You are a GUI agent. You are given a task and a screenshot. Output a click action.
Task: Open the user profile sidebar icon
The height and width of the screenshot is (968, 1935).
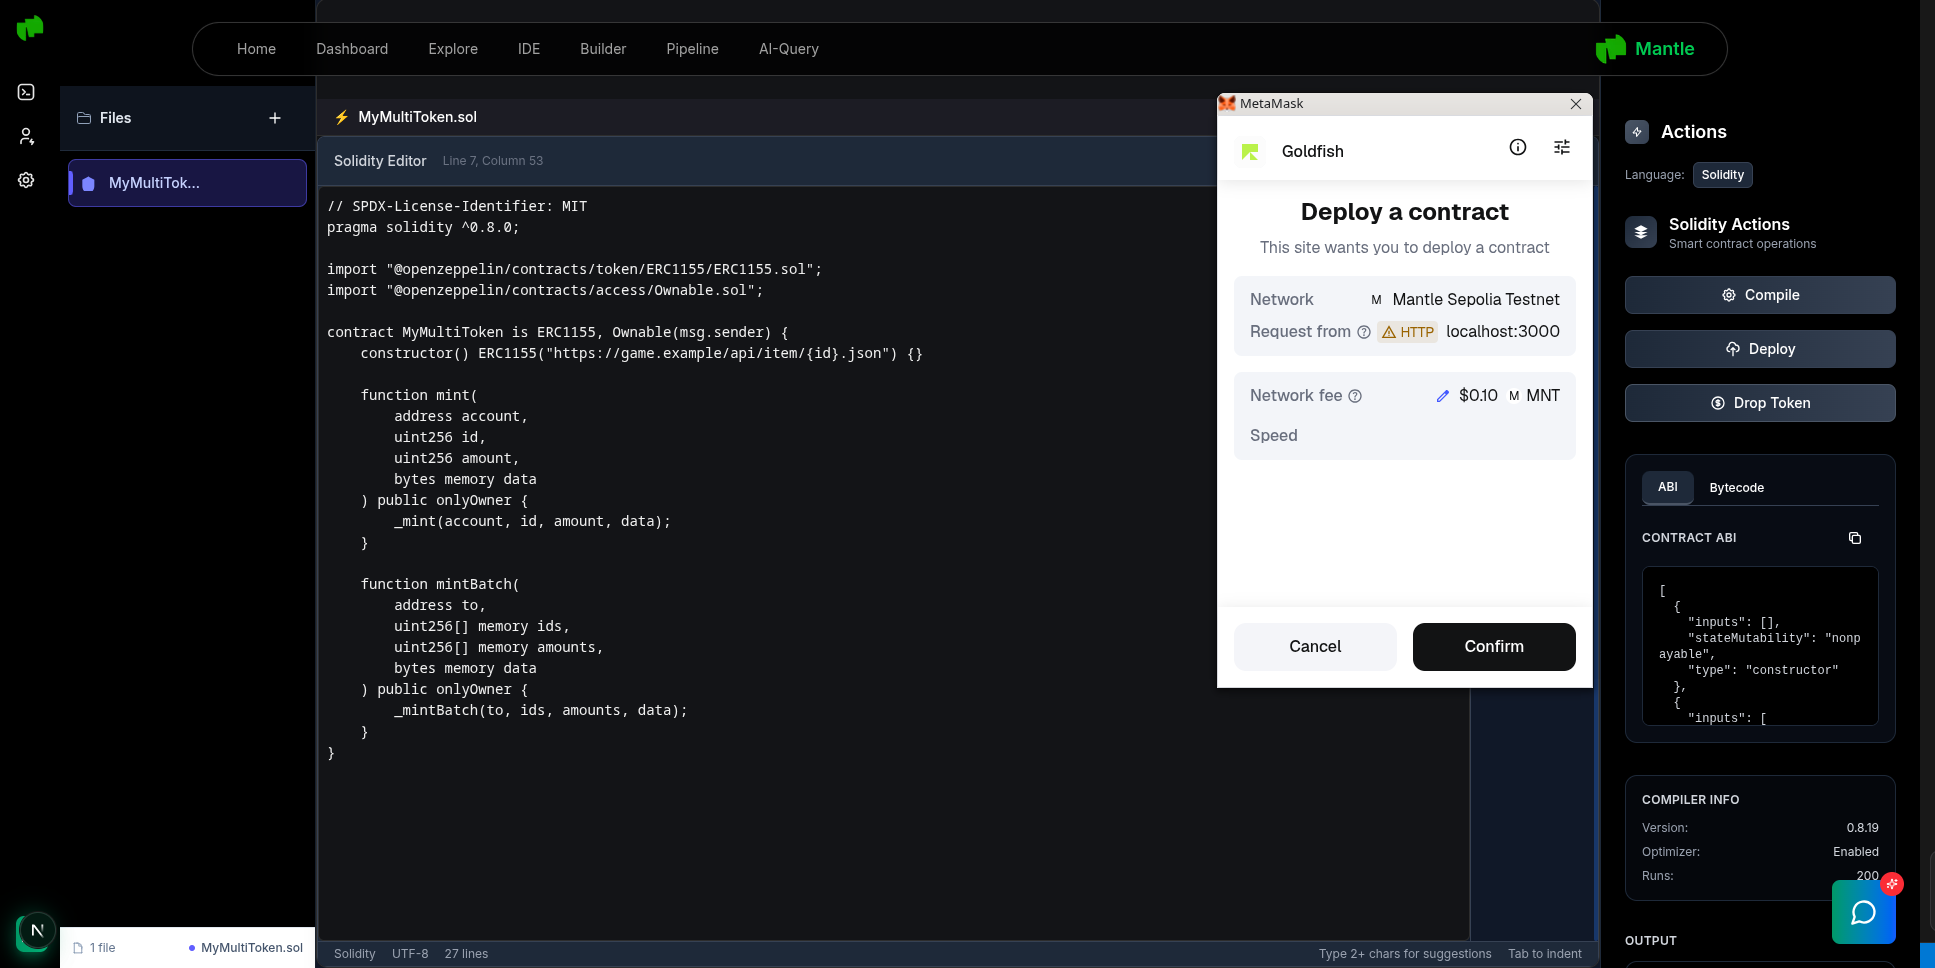coord(27,136)
